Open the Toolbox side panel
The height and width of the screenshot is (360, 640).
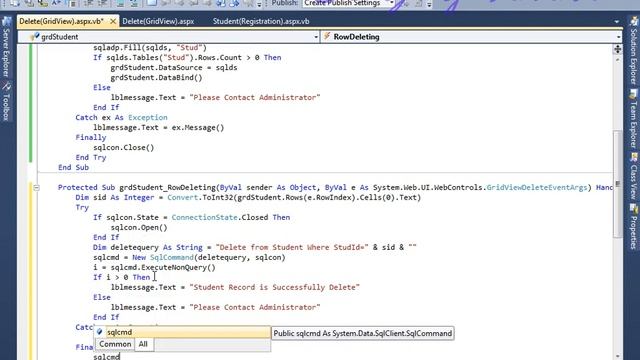(6, 102)
